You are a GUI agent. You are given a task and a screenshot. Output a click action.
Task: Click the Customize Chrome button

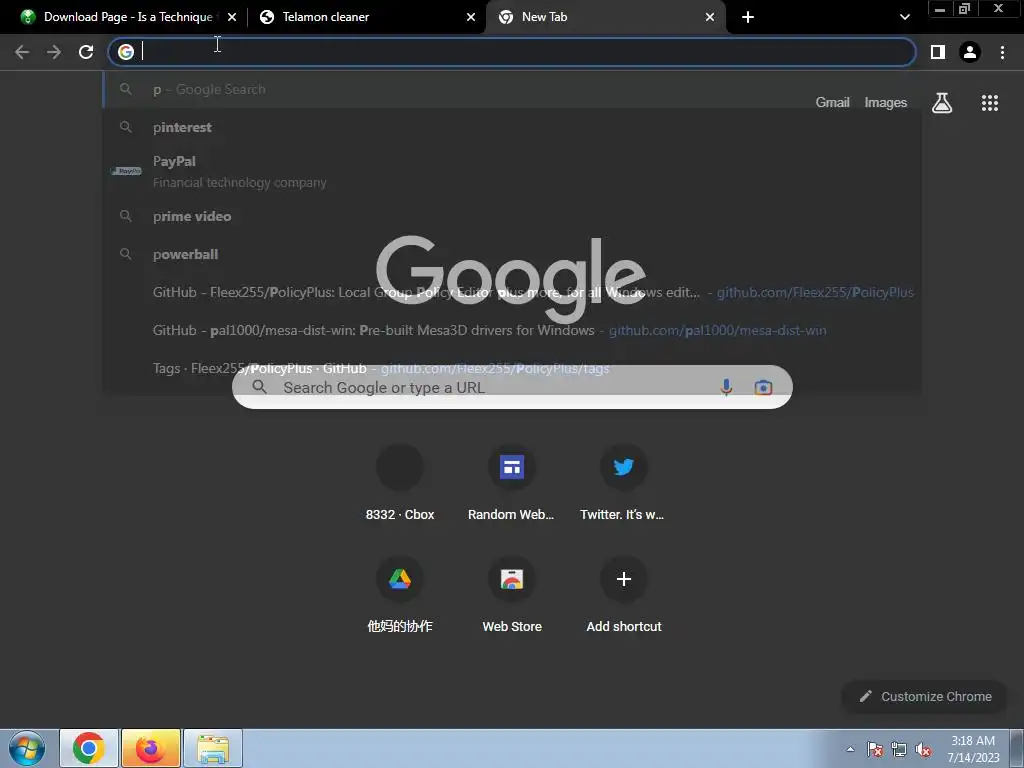point(925,697)
